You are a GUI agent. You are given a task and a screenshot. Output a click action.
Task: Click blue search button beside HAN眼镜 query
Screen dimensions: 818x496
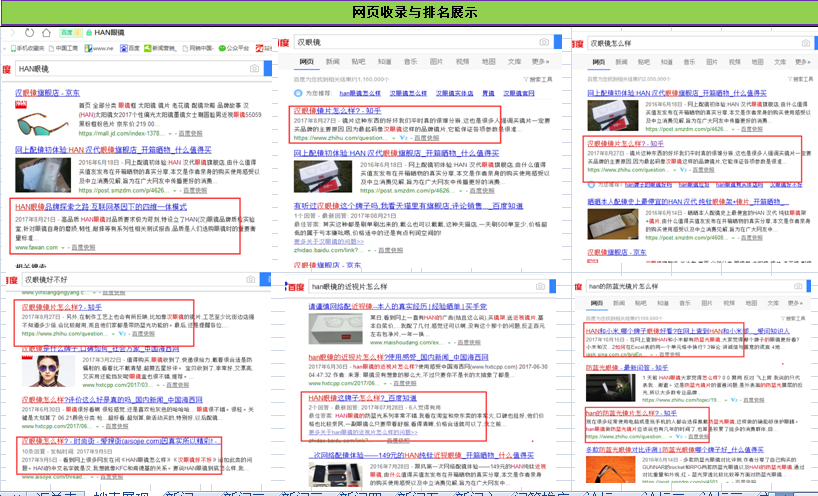[x=268, y=68]
